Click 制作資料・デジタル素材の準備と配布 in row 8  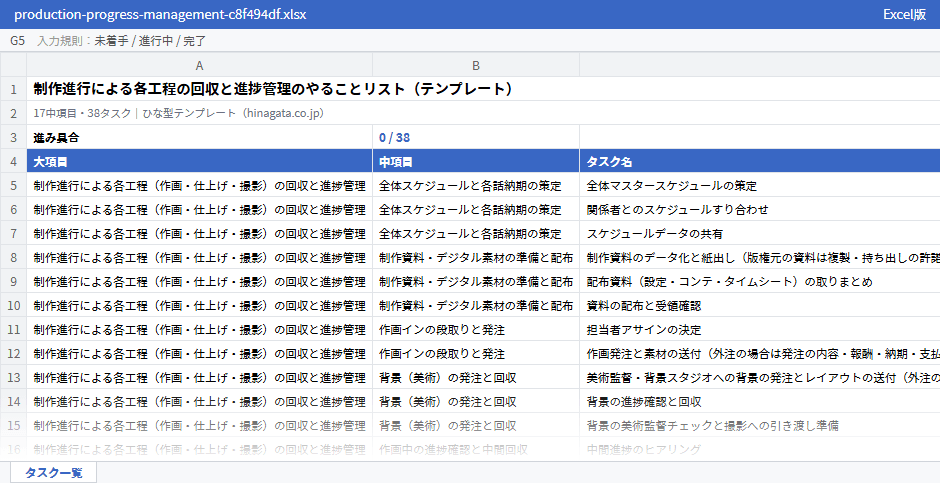tap(476, 258)
